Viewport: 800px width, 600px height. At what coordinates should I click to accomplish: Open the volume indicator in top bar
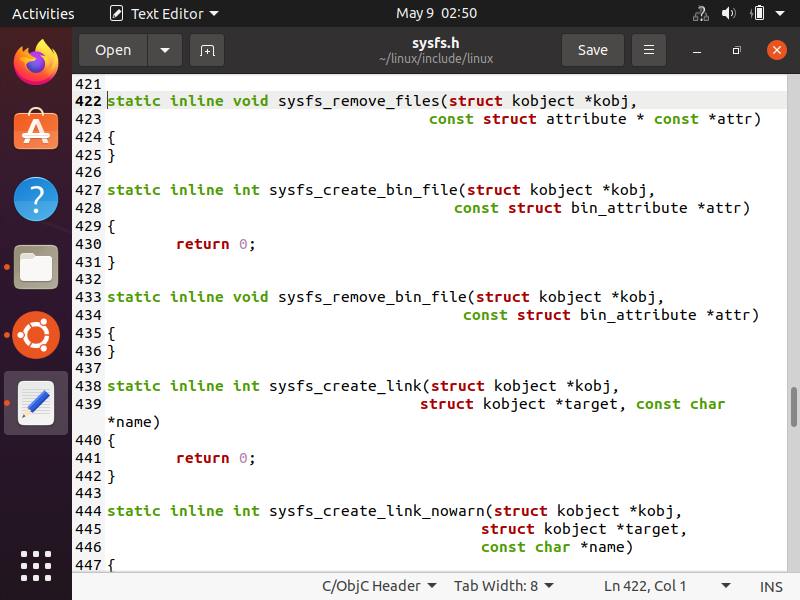(729, 14)
